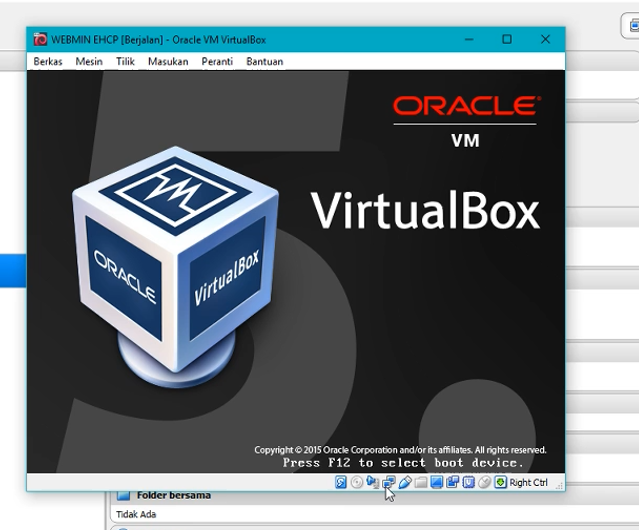Maximize the WEBMIN EHCP VM window
Screen dimensions: 639x530
tap(507, 39)
